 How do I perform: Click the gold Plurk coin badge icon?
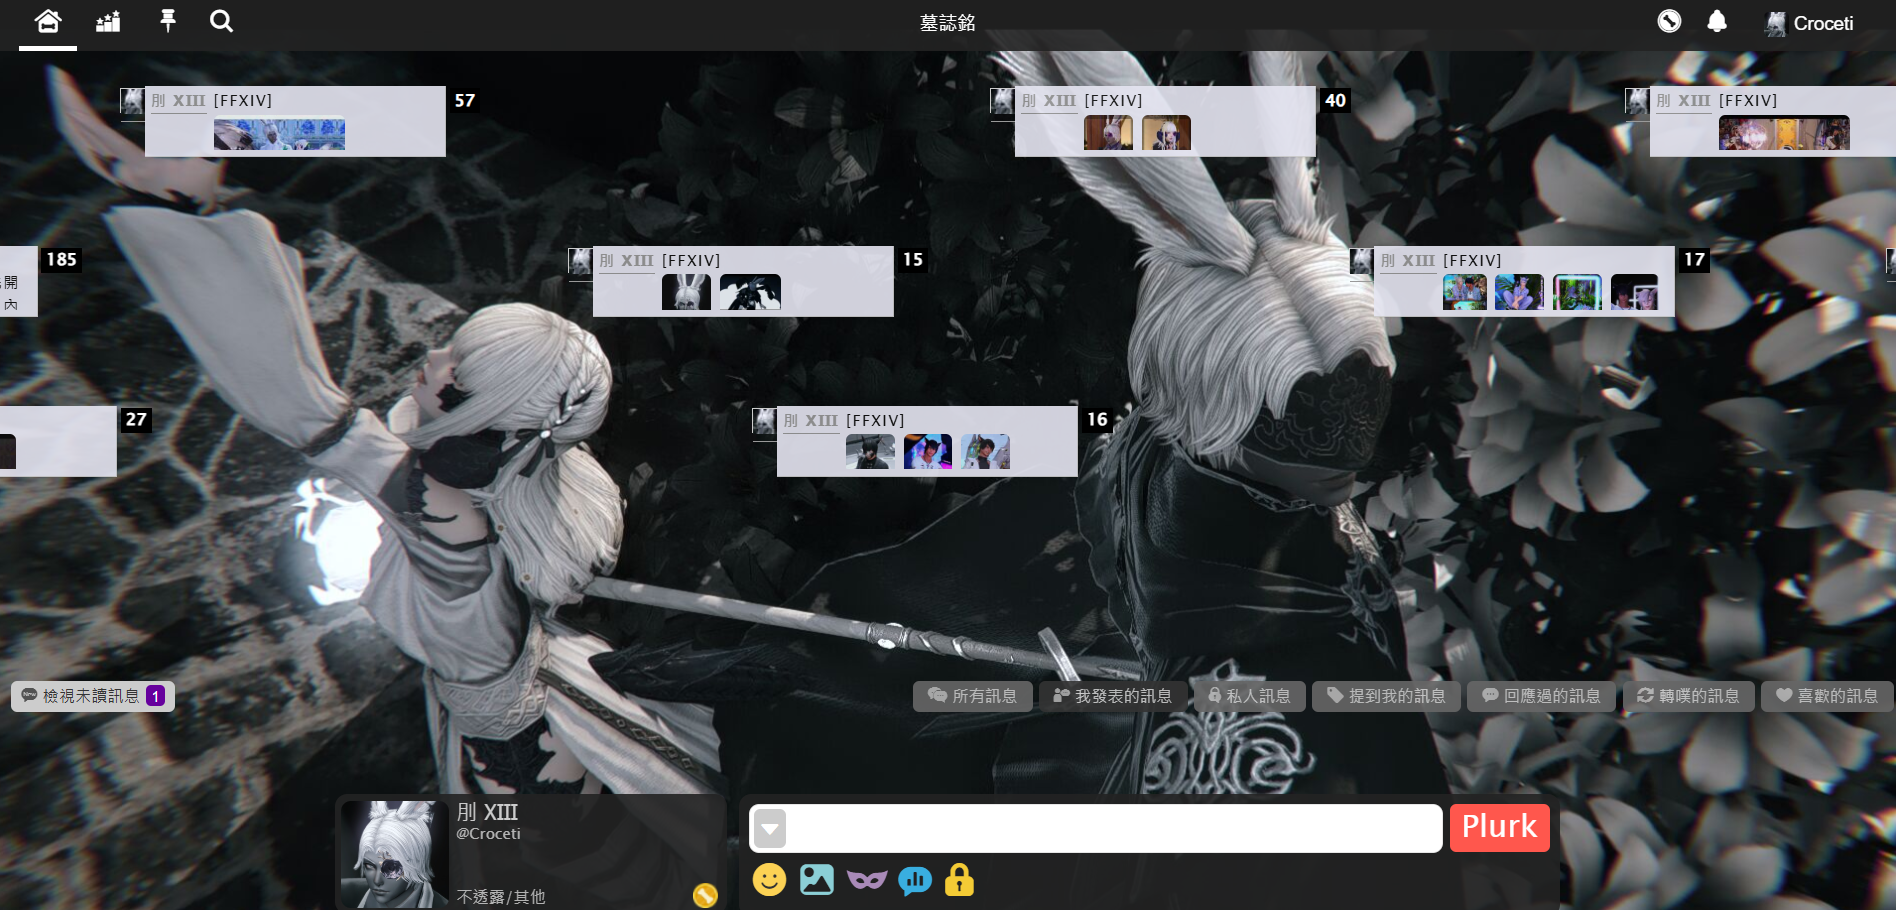pyautogui.click(x=705, y=896)
